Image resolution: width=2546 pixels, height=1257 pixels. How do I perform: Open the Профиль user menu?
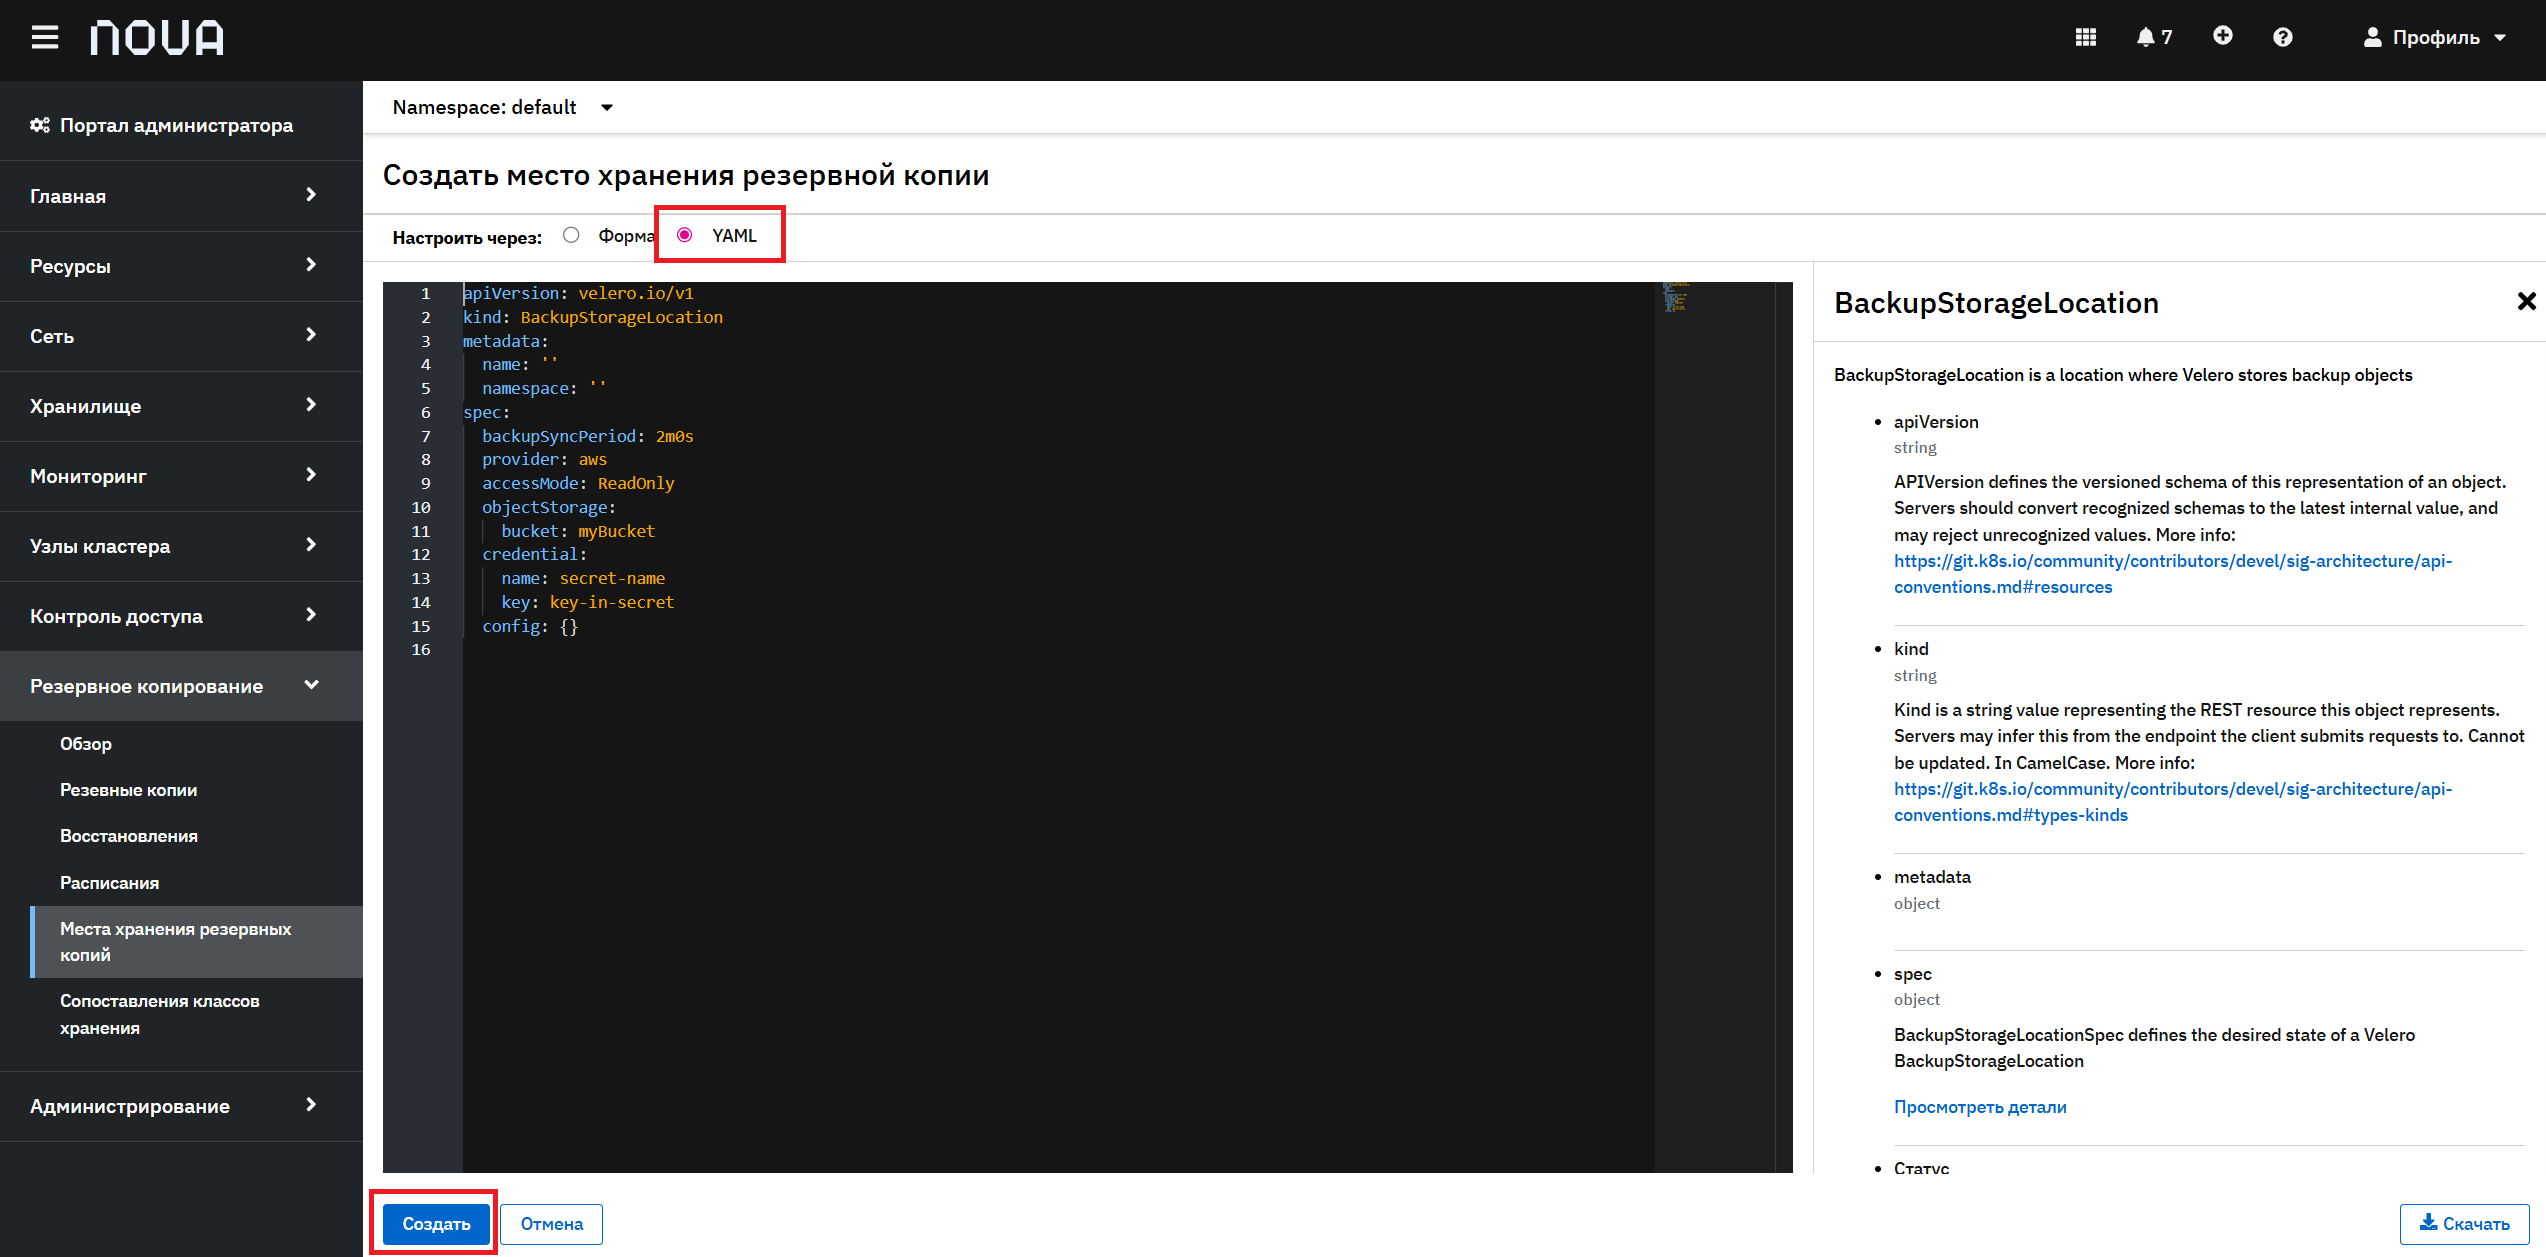(2434, 37)
